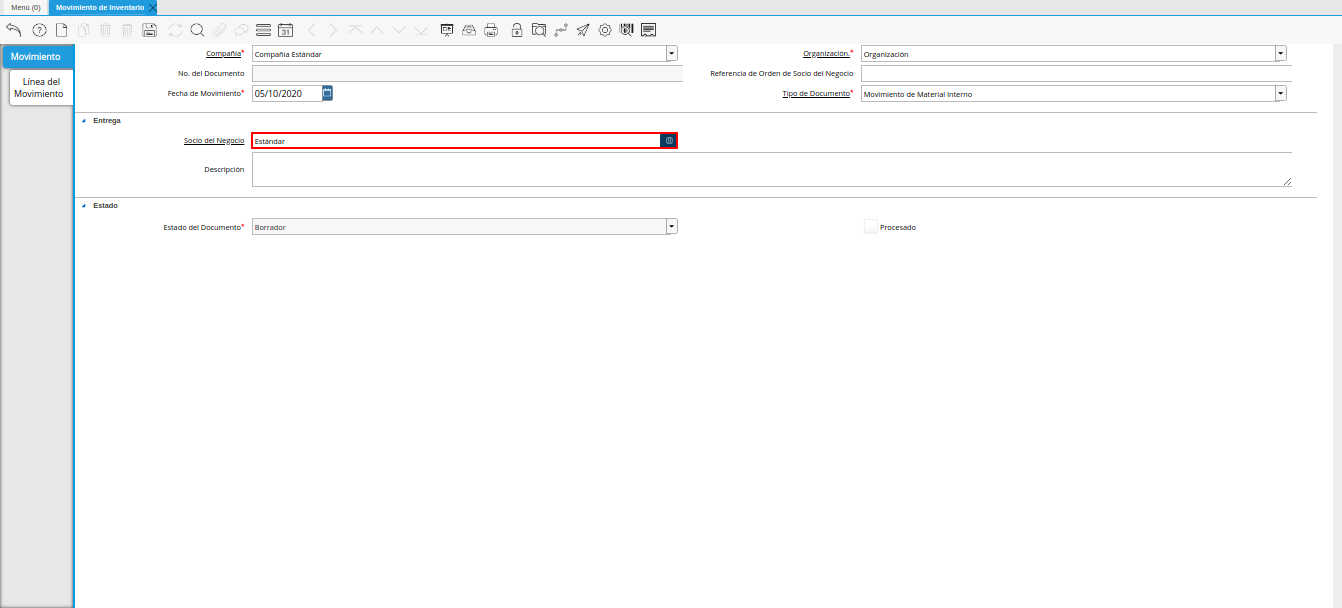This screenshot has height=608, width=1342.
Task: Open record search magnifier icon
Action: [x=197, y=30]
